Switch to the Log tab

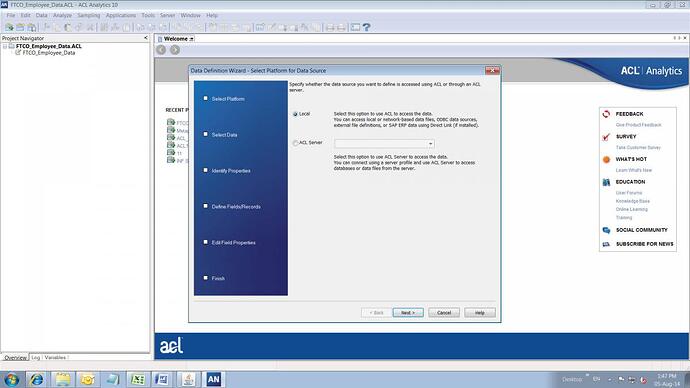point(36,358)
